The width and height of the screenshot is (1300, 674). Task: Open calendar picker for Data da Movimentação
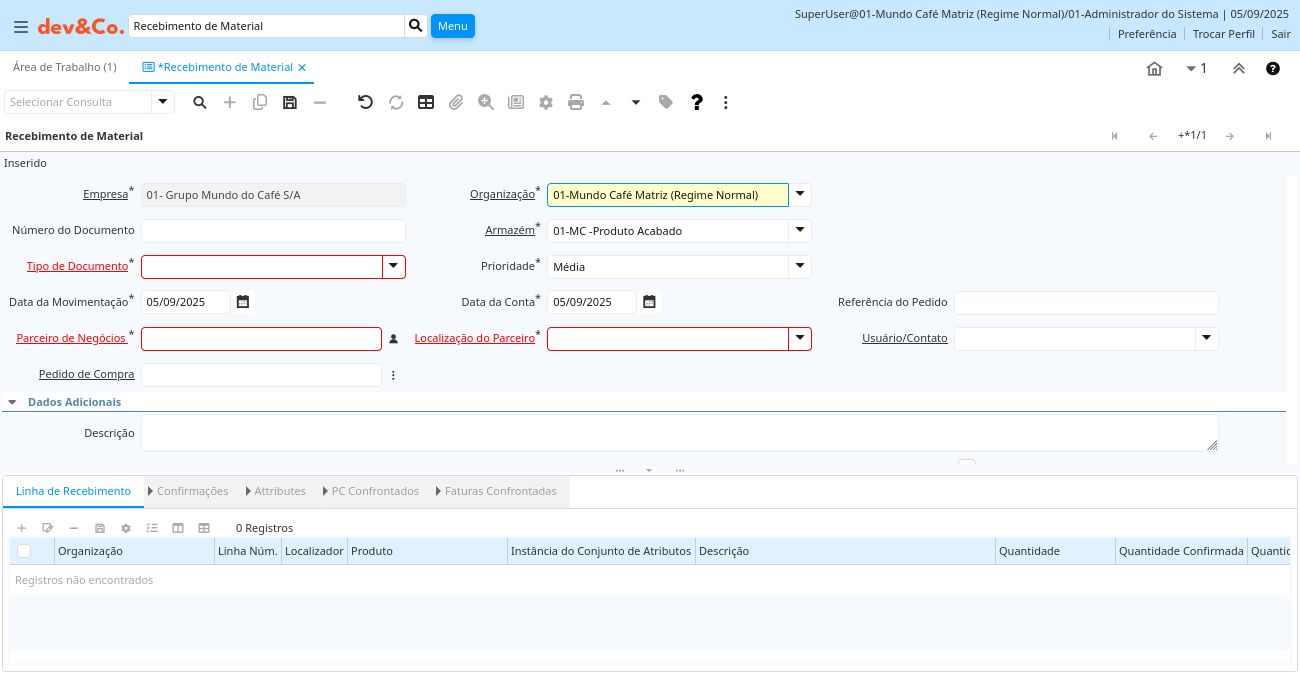pos(243,302)
